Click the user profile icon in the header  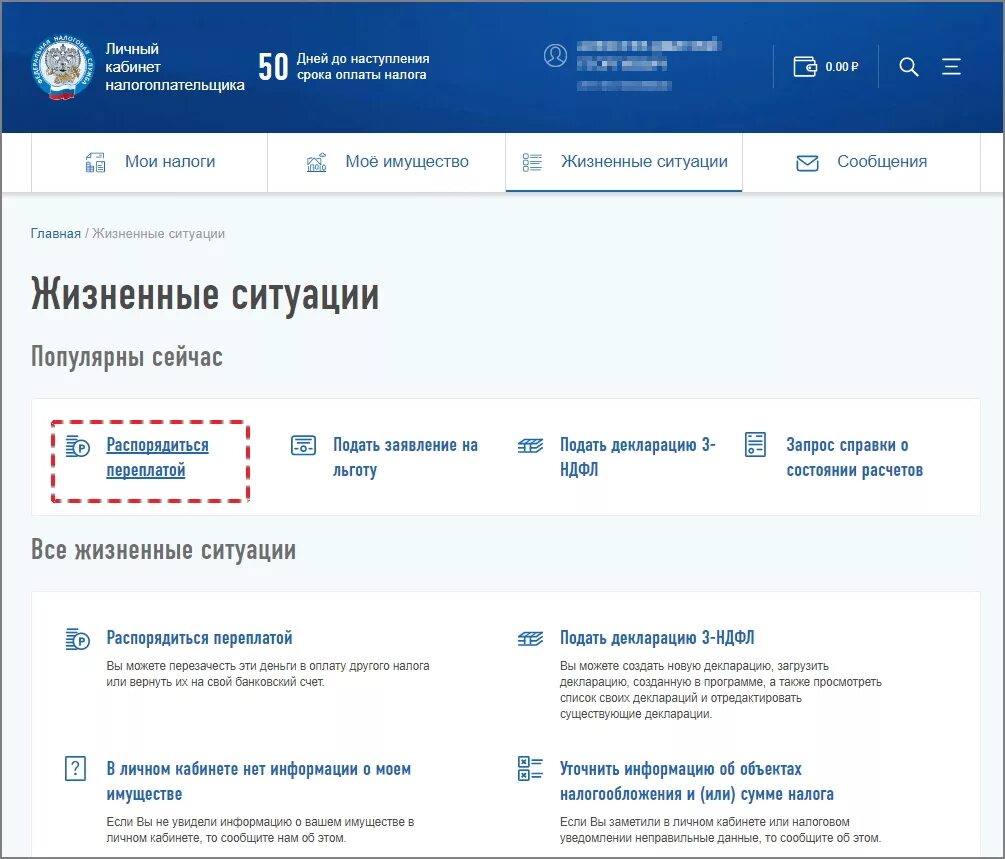pyautogui.click(x=555, y=57)
